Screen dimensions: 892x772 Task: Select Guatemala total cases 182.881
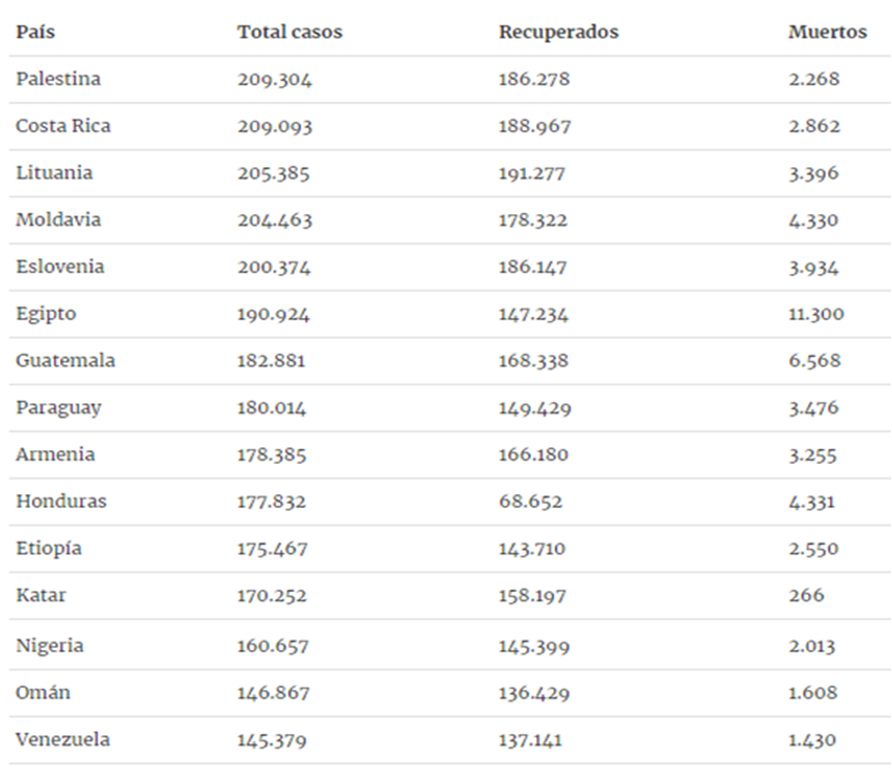[x=271, y=361]
